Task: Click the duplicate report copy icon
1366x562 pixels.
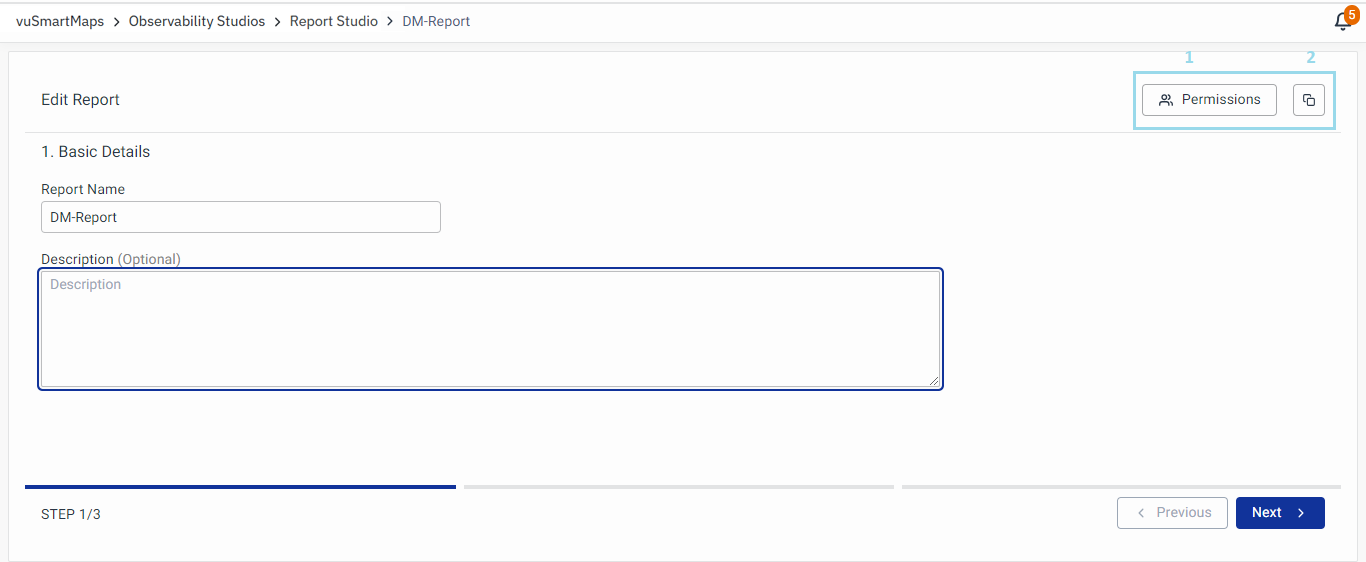Action: click(1309, 100)
